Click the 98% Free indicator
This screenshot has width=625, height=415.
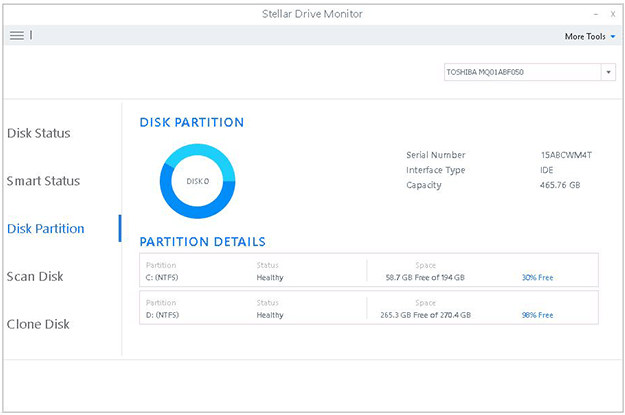(537, 315)
